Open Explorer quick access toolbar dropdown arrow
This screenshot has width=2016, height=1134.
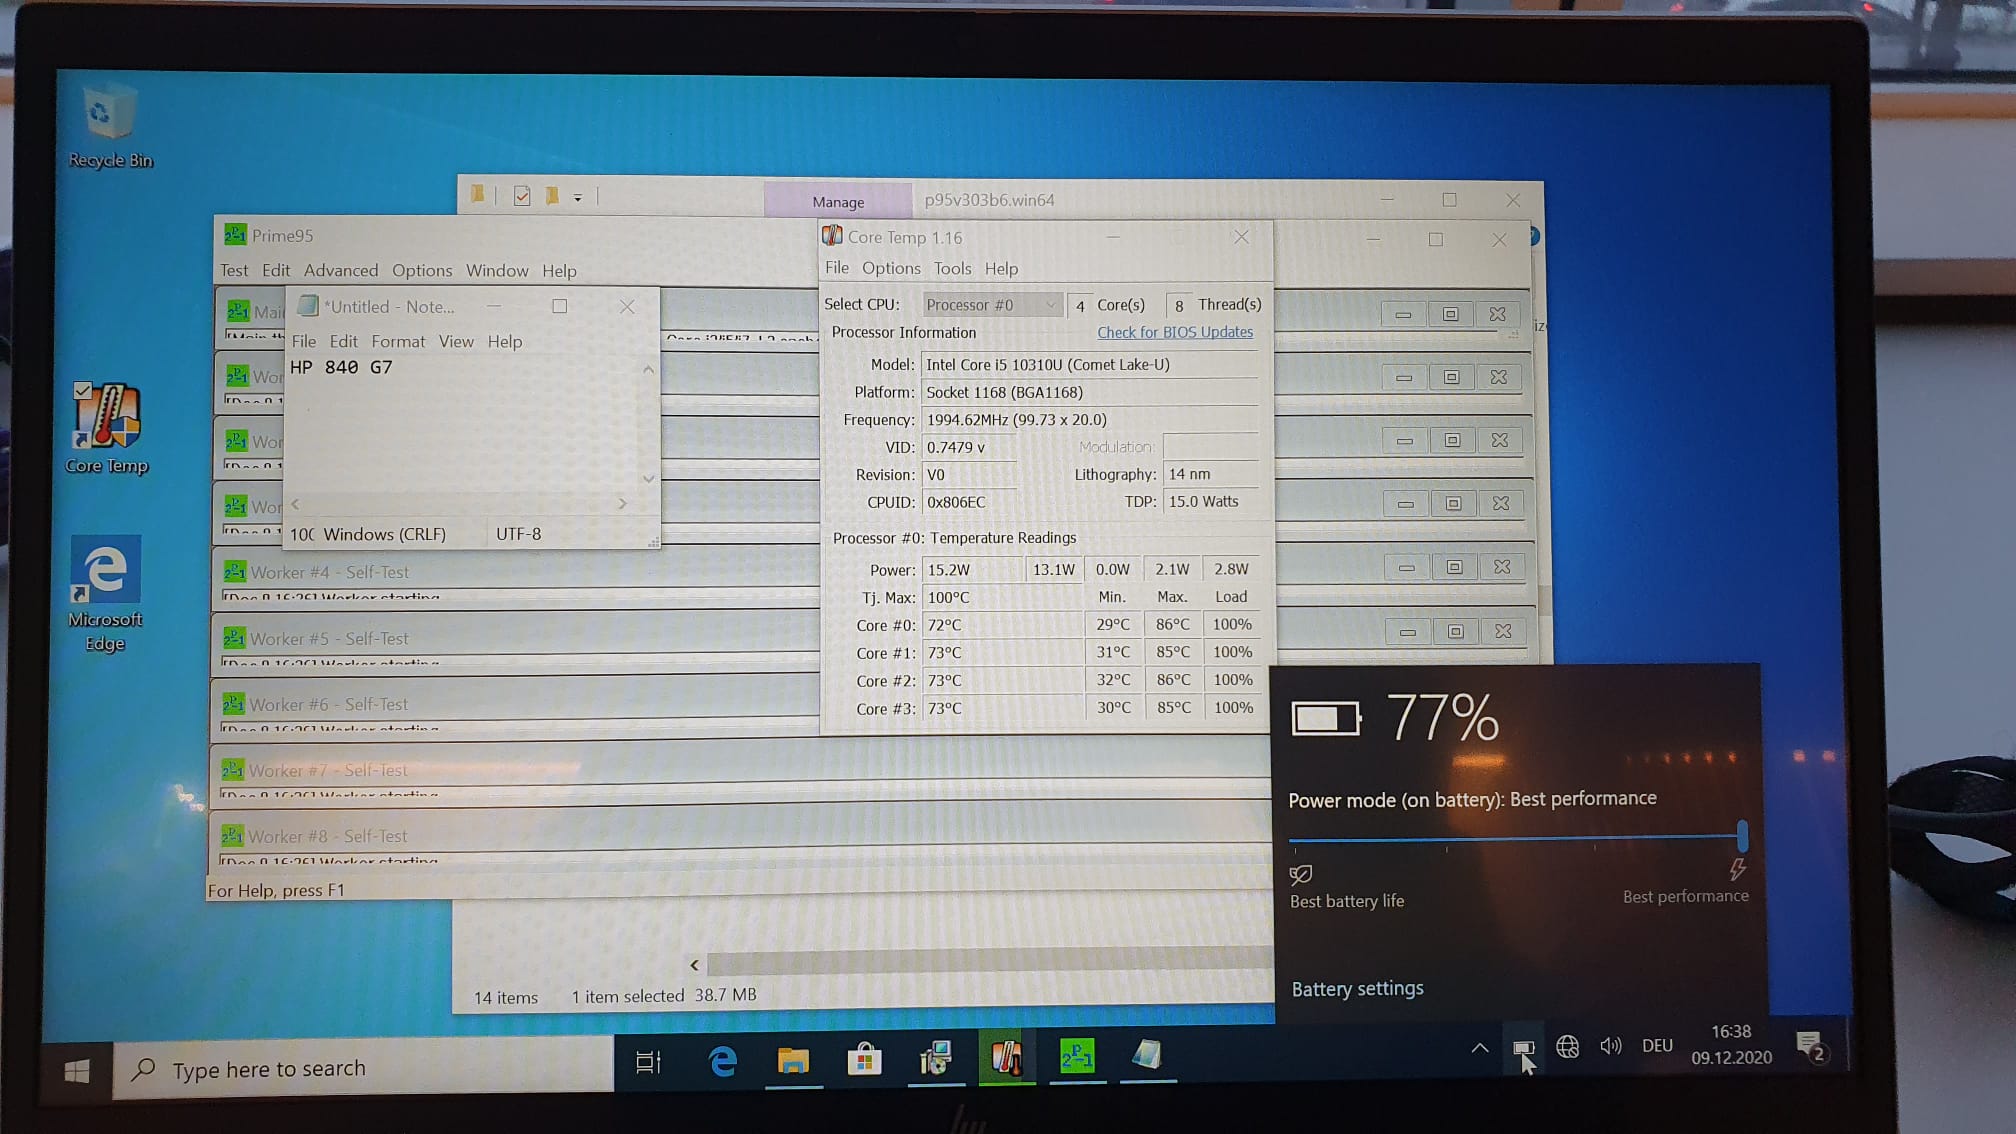tap(578, 198)
